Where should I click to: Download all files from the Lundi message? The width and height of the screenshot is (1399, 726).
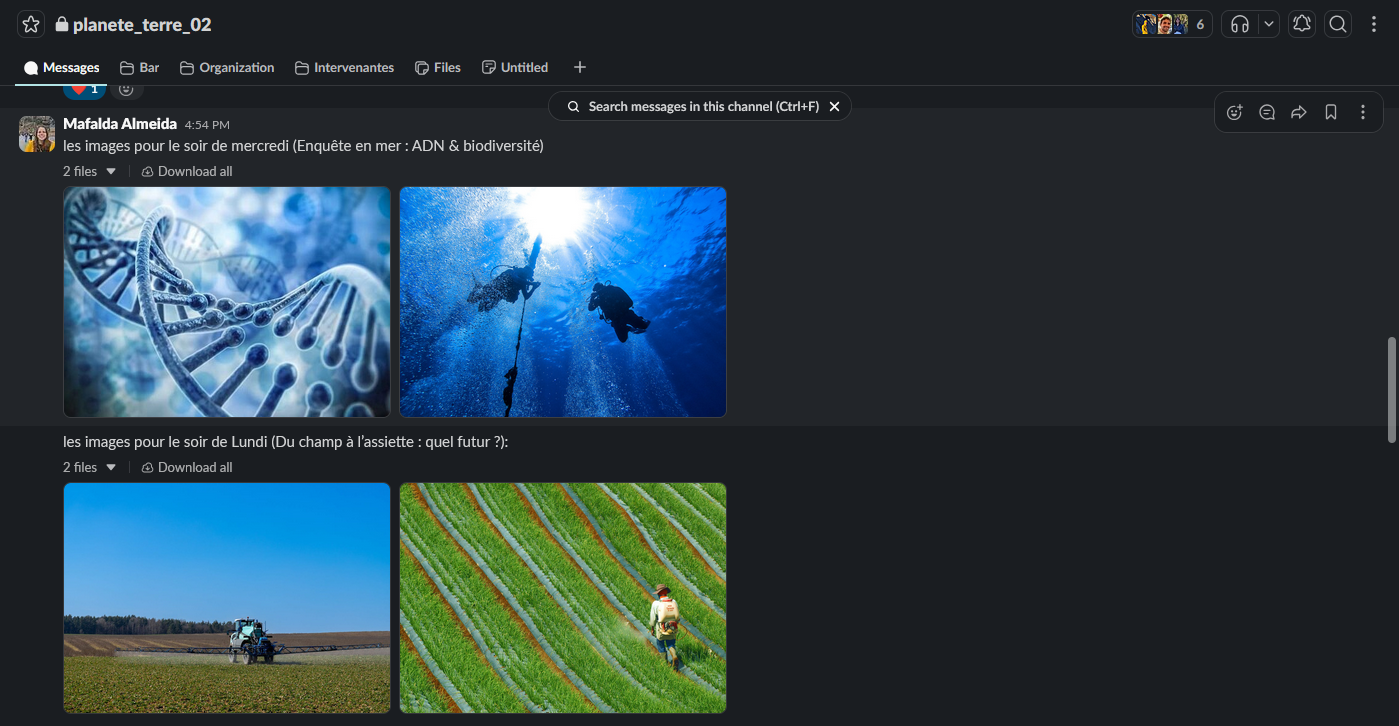[187, 467]
